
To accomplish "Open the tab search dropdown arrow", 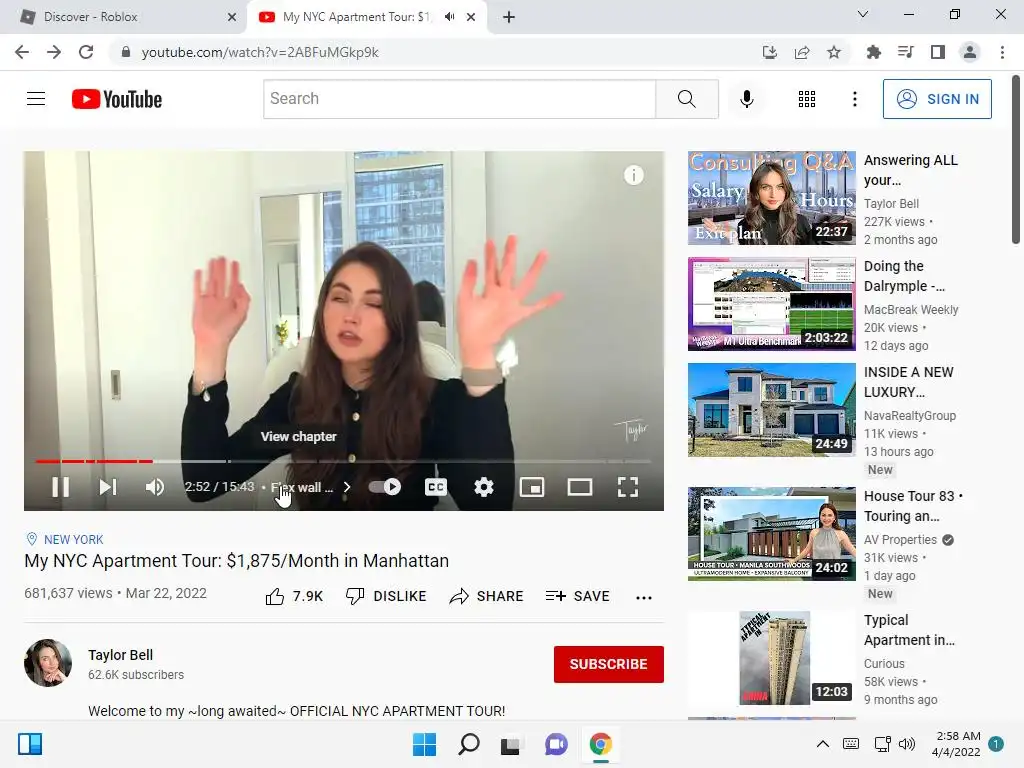I will point(862,14).
